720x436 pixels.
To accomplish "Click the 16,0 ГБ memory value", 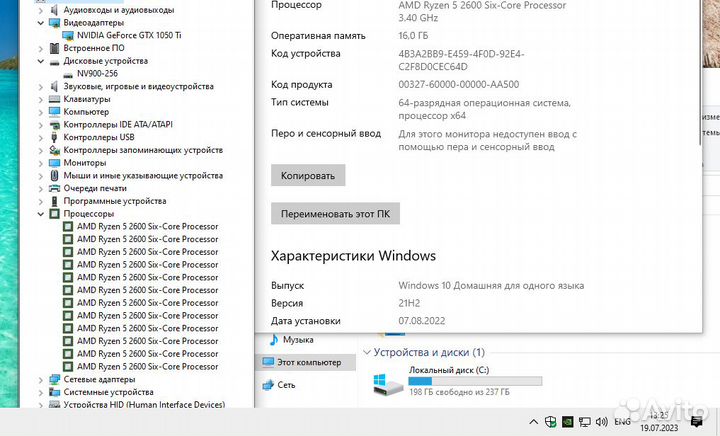I will 413,36.
